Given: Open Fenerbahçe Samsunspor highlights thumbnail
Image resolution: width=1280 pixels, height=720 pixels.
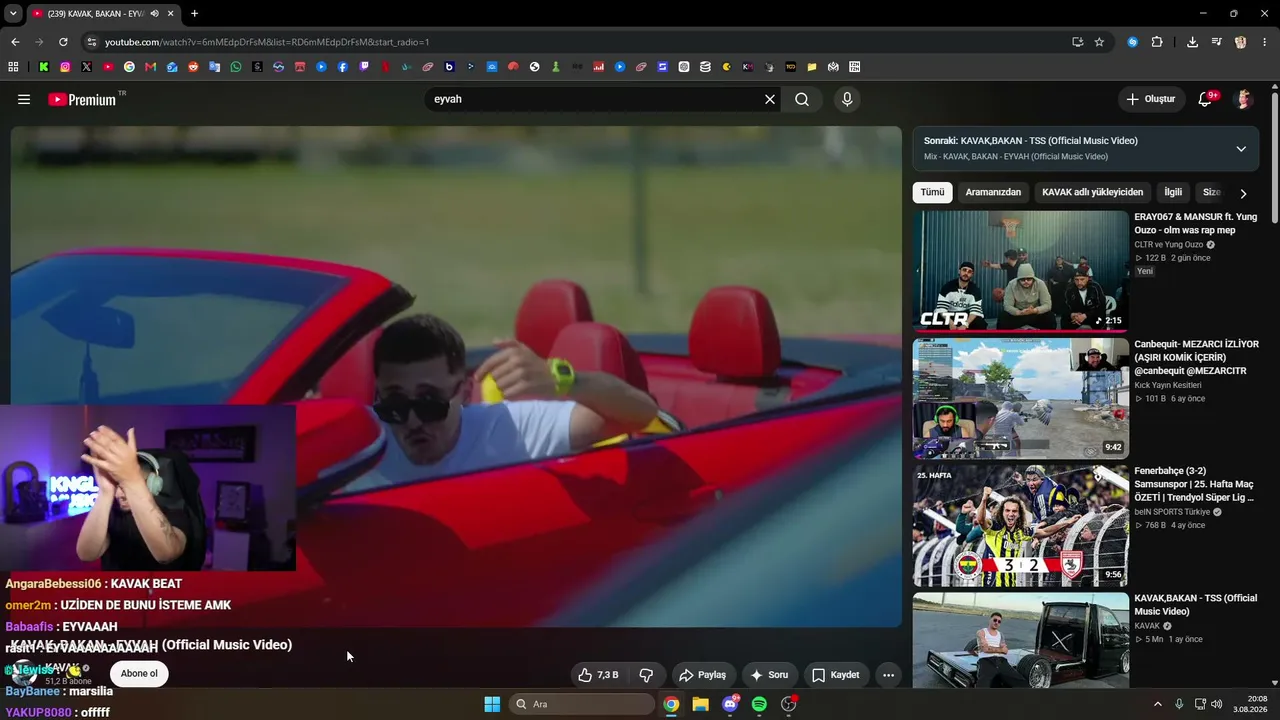Looking at the screenshot, I should click(1020, 525).
